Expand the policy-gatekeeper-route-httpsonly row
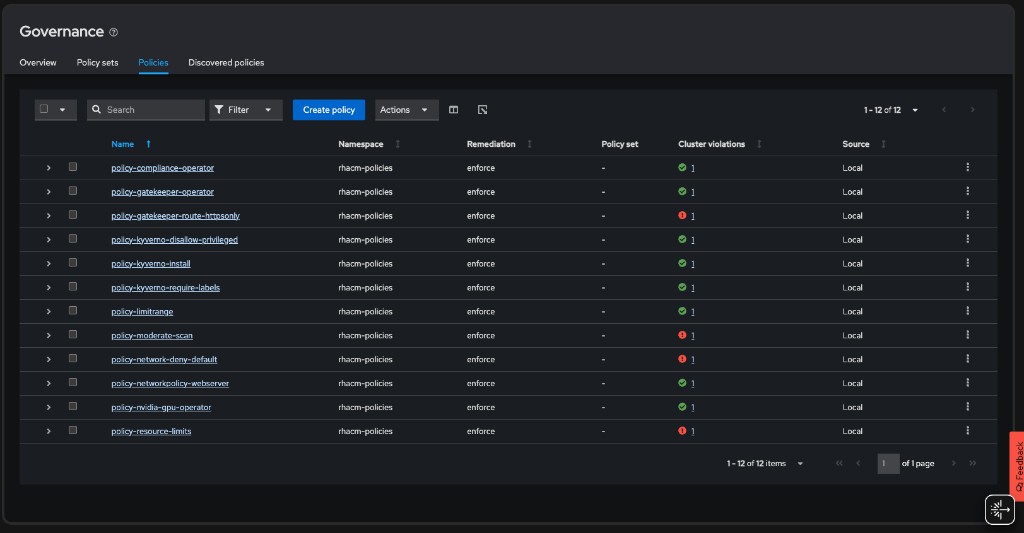The image size is (1024, 533). 48,216
